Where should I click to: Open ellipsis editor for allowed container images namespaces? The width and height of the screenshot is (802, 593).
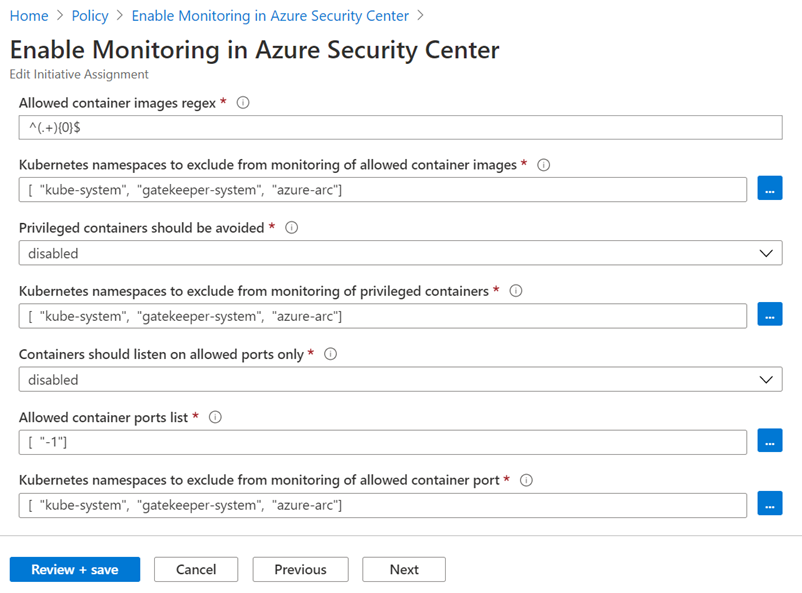tap(770, 189)
